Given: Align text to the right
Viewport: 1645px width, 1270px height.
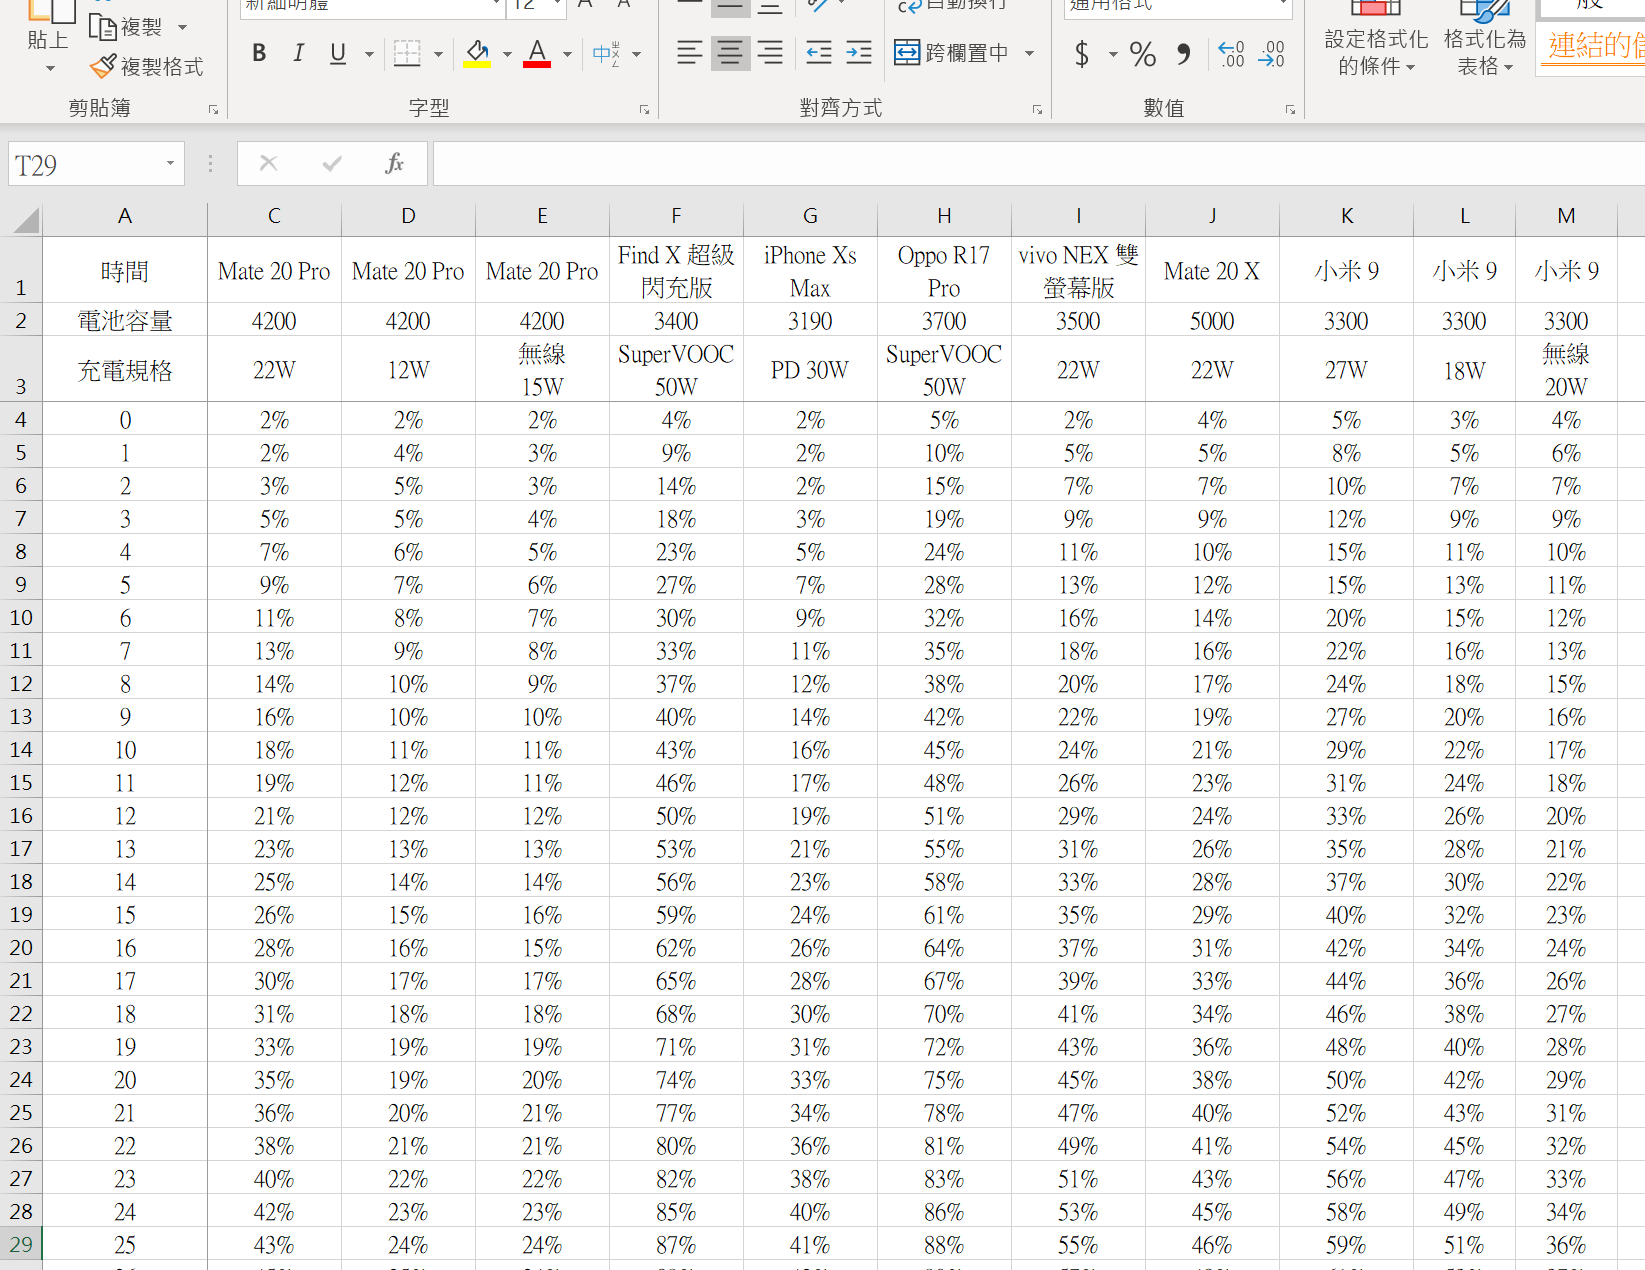Looking at the screenshot, I should click(x=770, y=53).
